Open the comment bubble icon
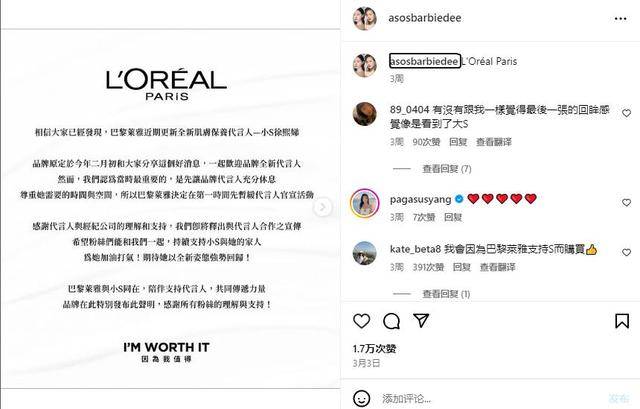 coord(391,321)
